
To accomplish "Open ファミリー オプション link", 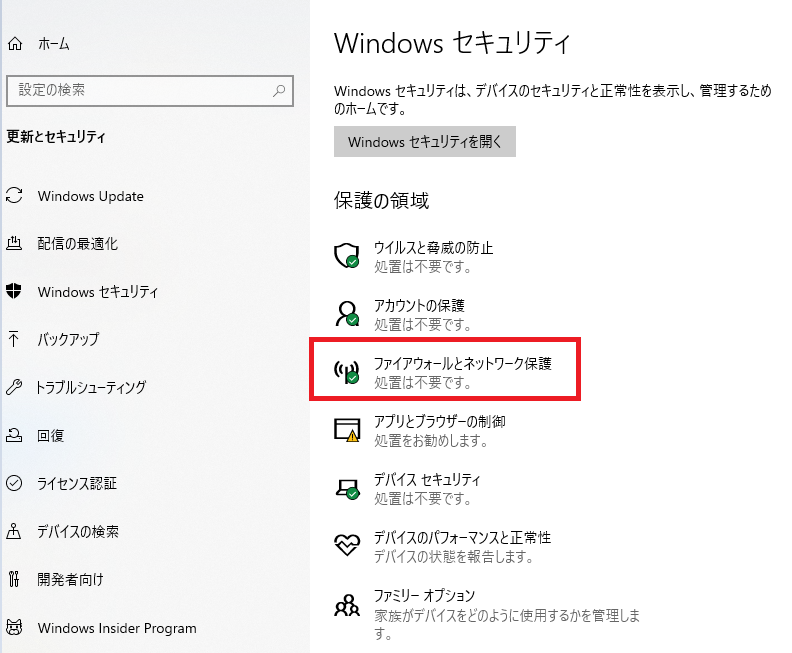I will 424,595.
